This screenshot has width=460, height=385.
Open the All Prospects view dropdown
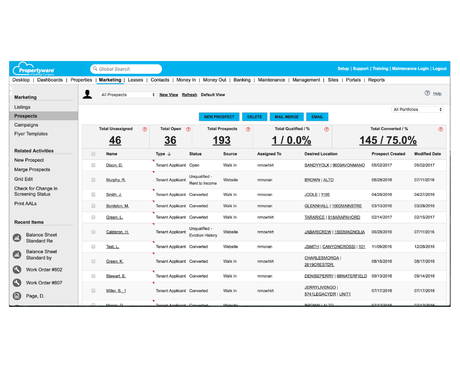128,95
